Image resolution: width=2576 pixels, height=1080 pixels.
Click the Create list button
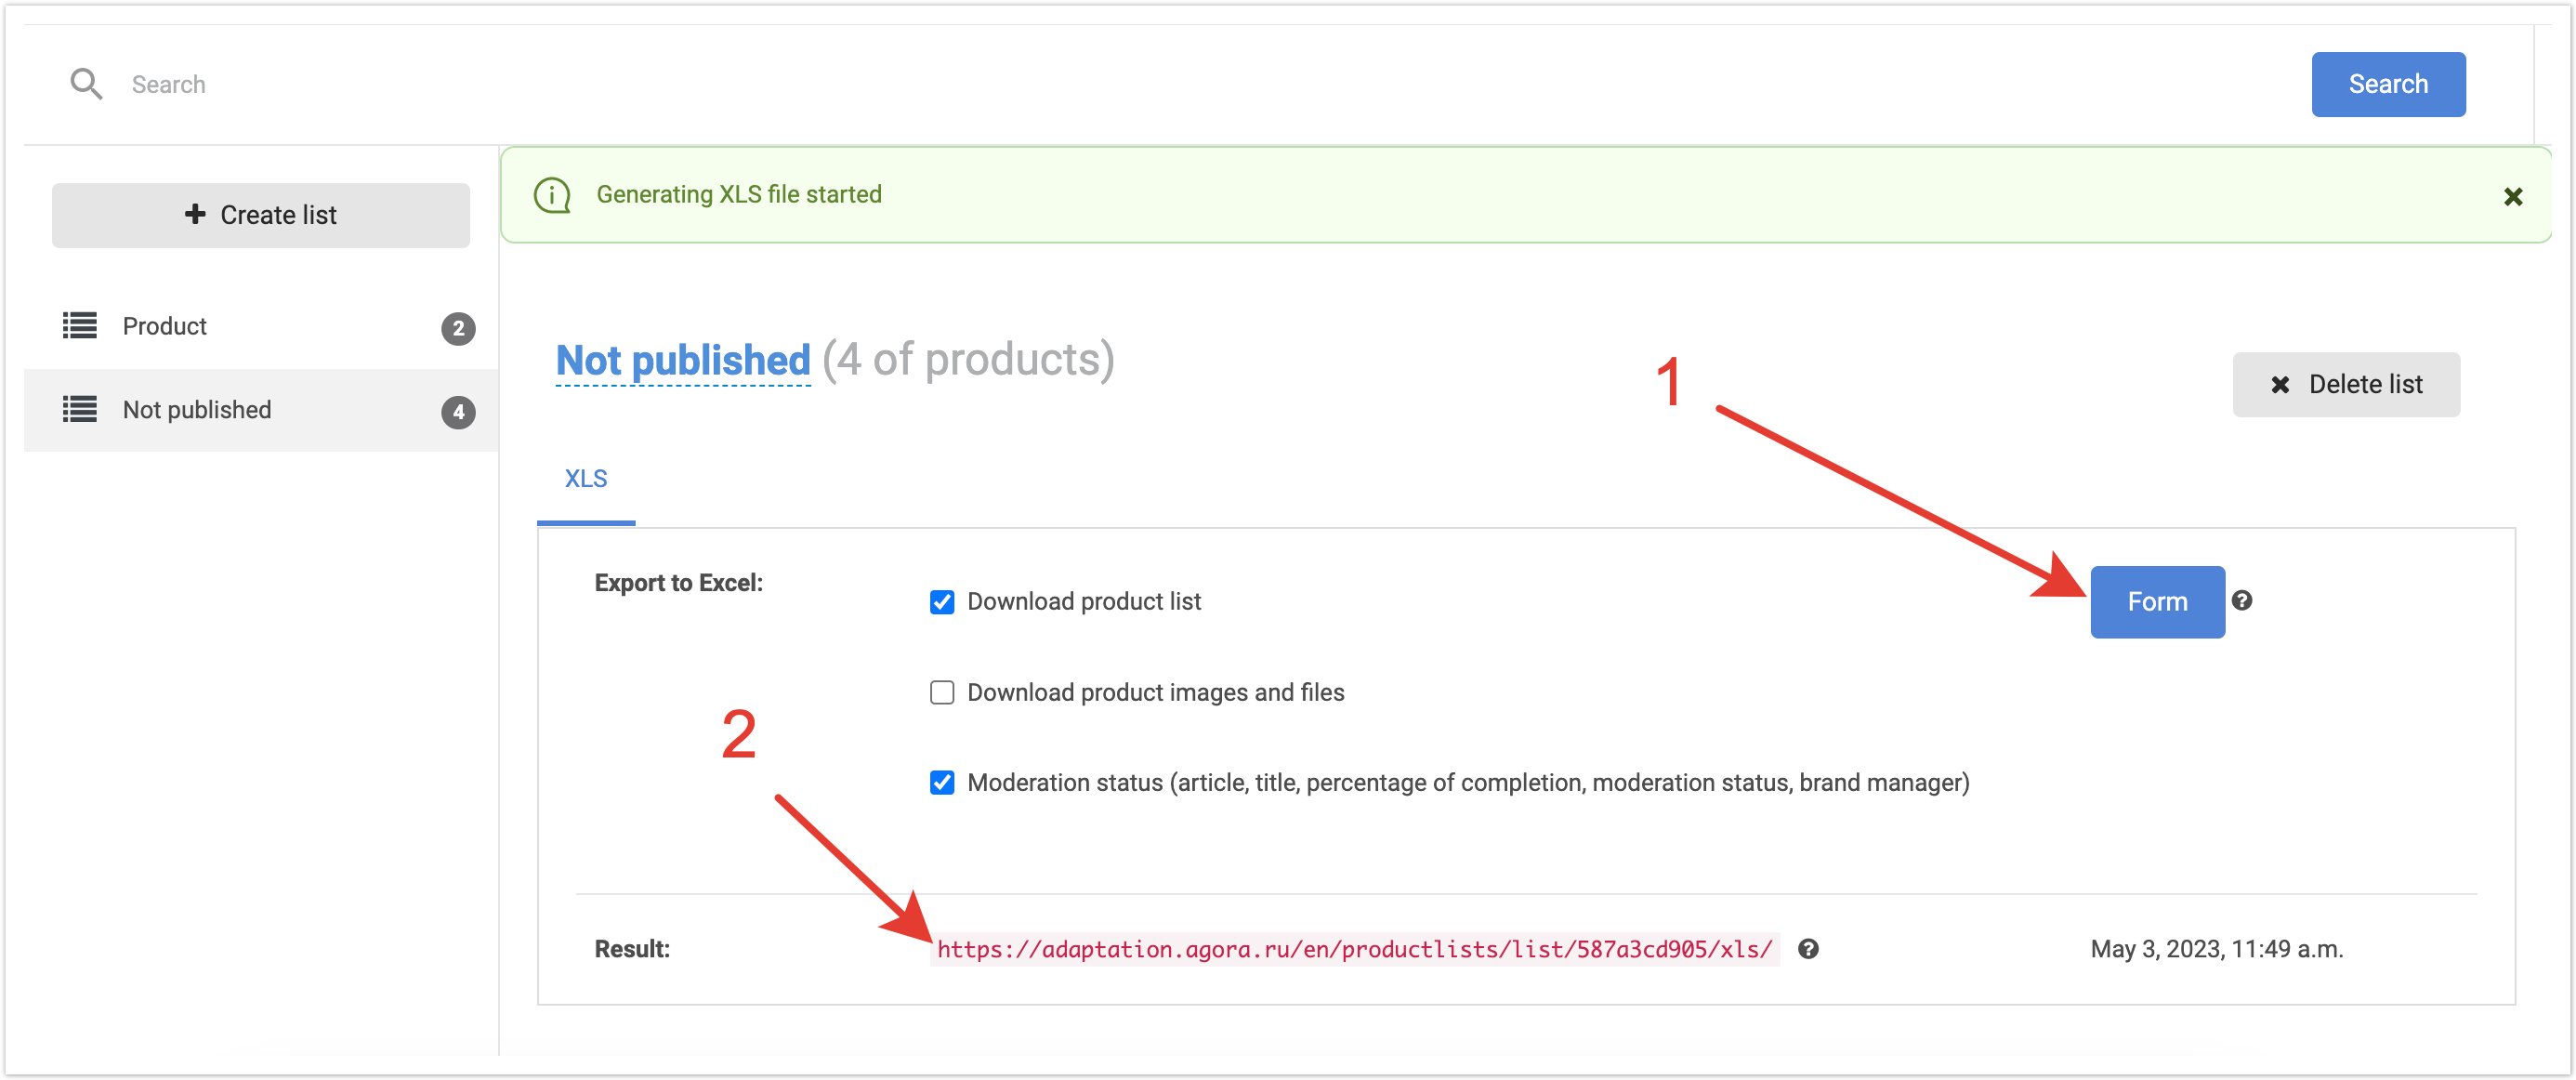click(261, 215)
